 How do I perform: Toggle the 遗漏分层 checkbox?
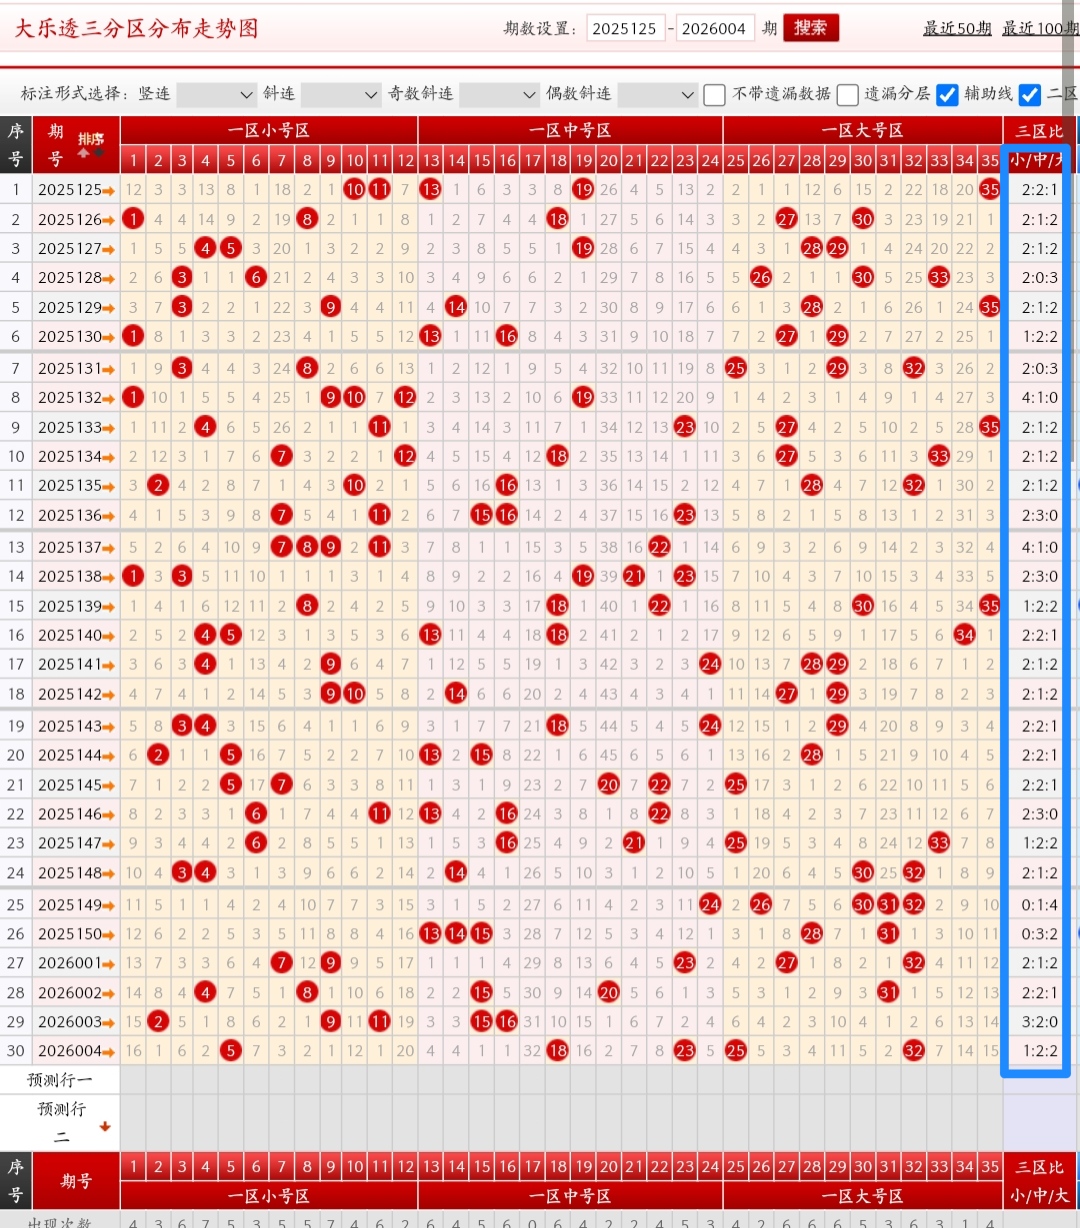coord(848,94)
